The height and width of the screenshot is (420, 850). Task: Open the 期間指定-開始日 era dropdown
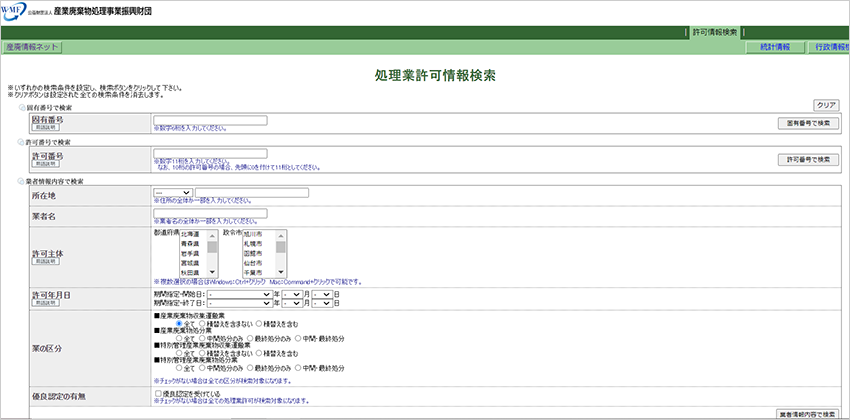pos(244,294)
